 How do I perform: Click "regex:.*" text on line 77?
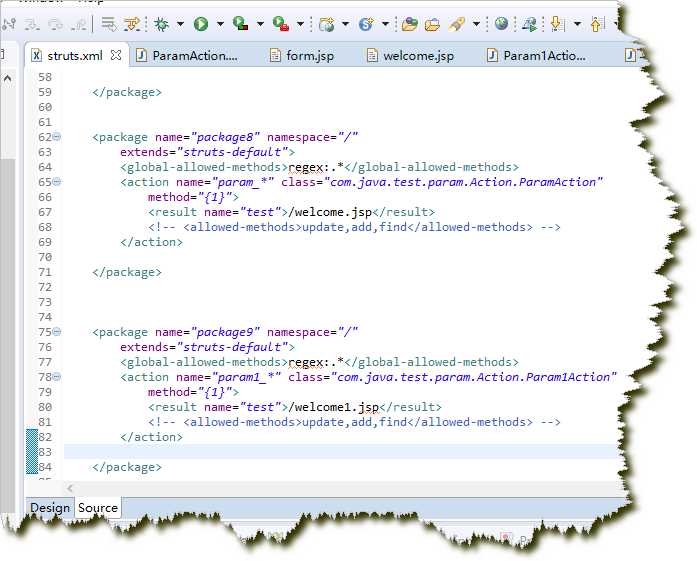[x=316, y=362]
